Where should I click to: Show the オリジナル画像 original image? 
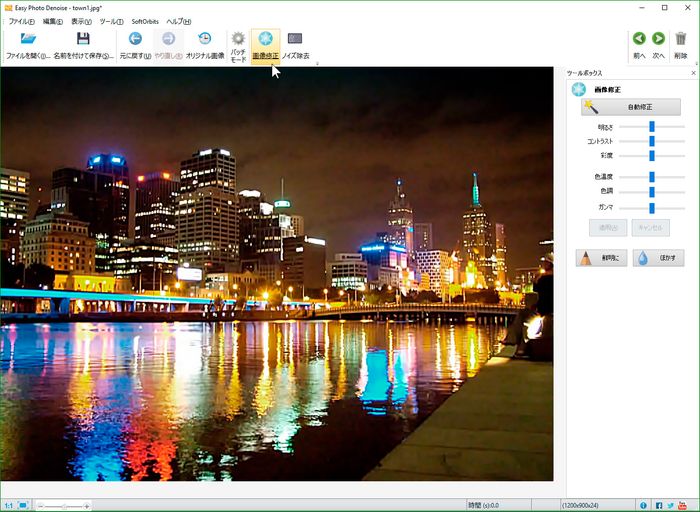pyautogui.click(x=205, y=46)
